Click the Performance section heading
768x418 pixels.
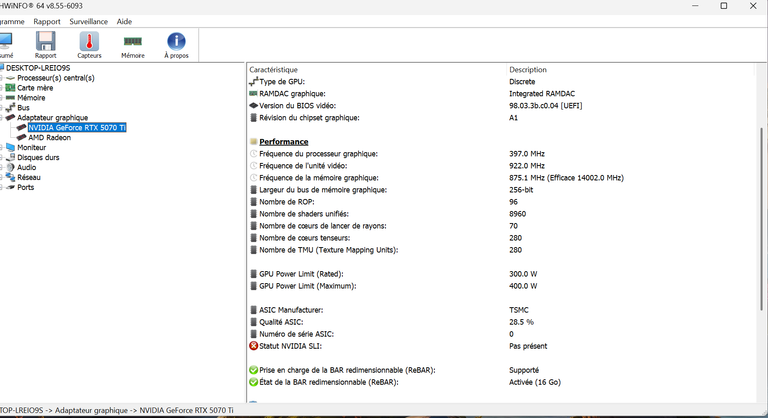[284, 142]
